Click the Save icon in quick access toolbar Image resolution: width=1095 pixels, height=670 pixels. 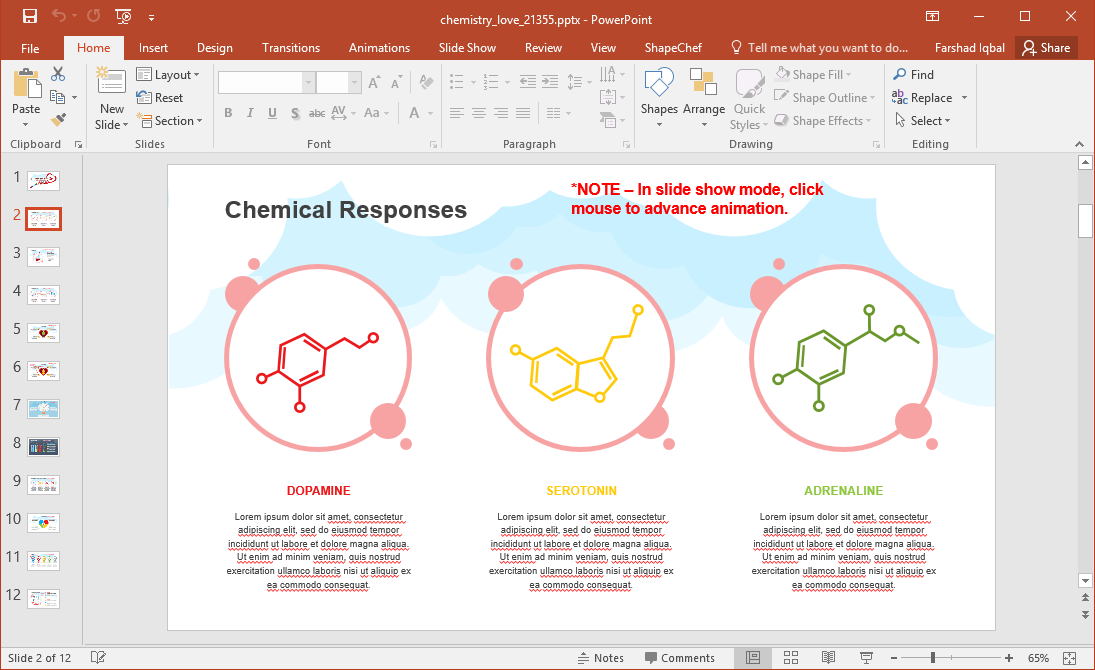(x=30, y=16)
